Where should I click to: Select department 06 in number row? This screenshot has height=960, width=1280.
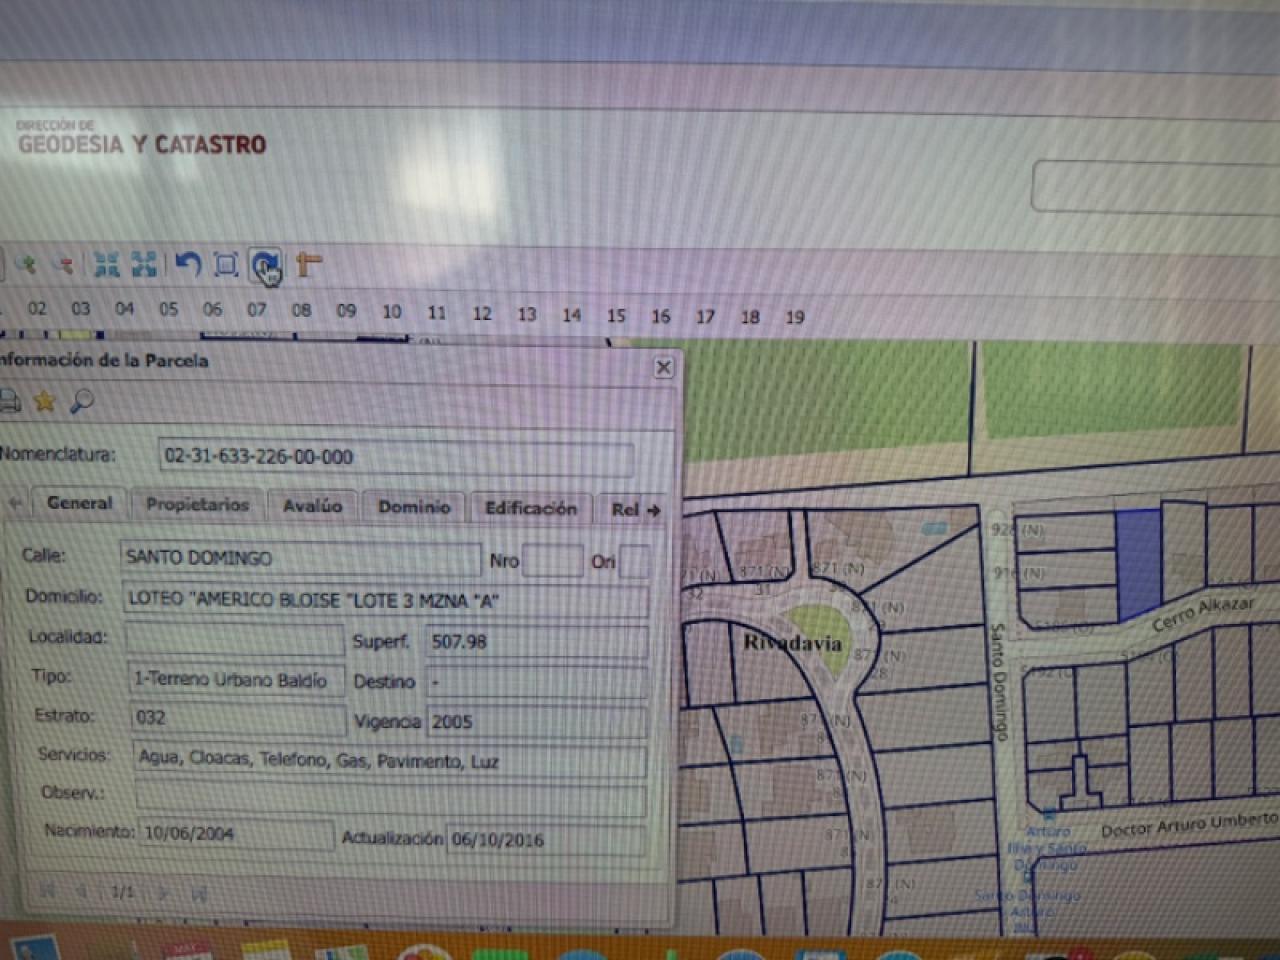212,309
